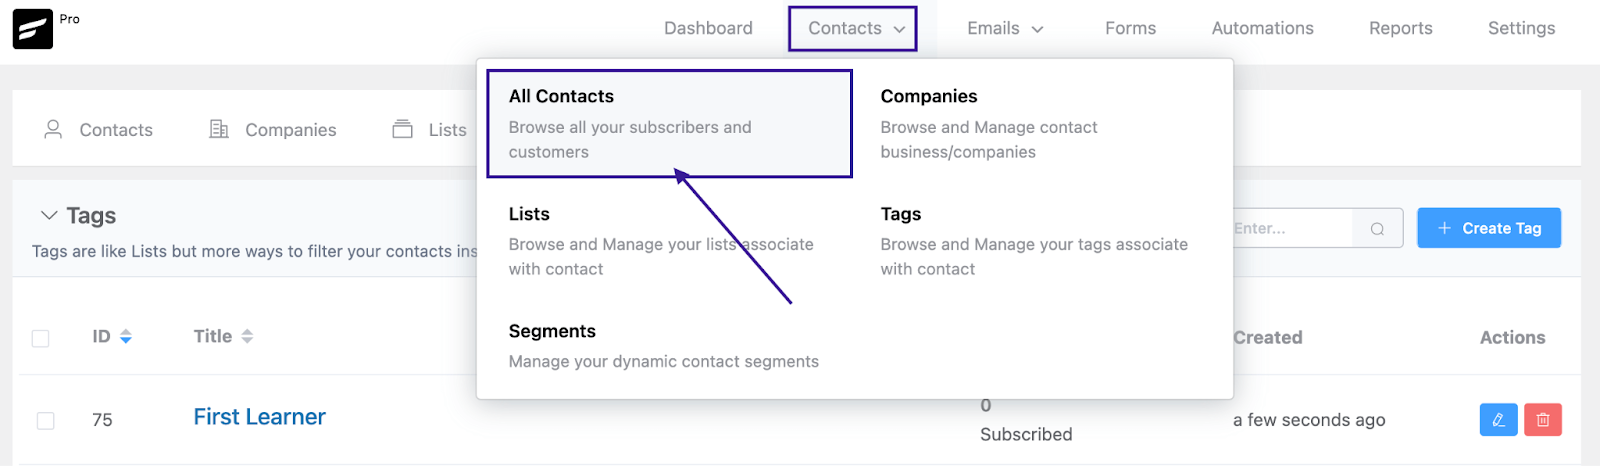
Task: Collapse the Tags section chevron
Action: click(48, 216)
